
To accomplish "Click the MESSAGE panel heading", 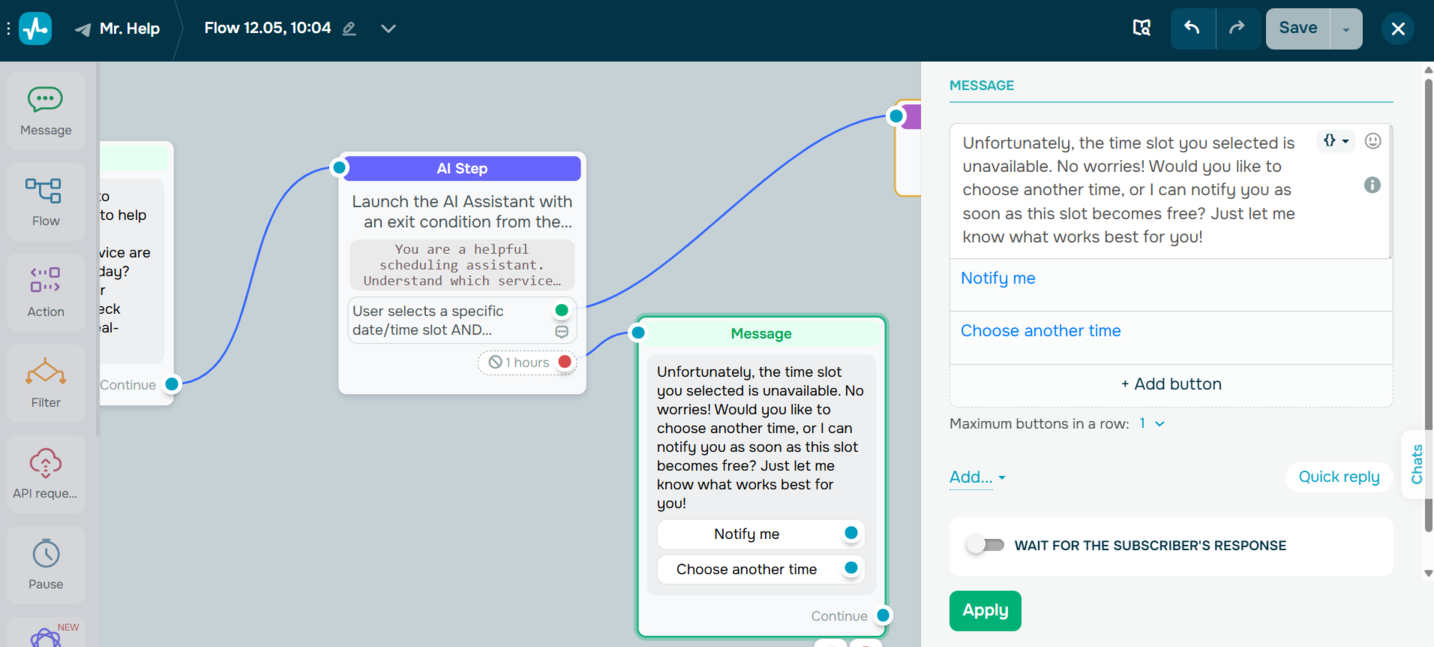I will point(981,85).
